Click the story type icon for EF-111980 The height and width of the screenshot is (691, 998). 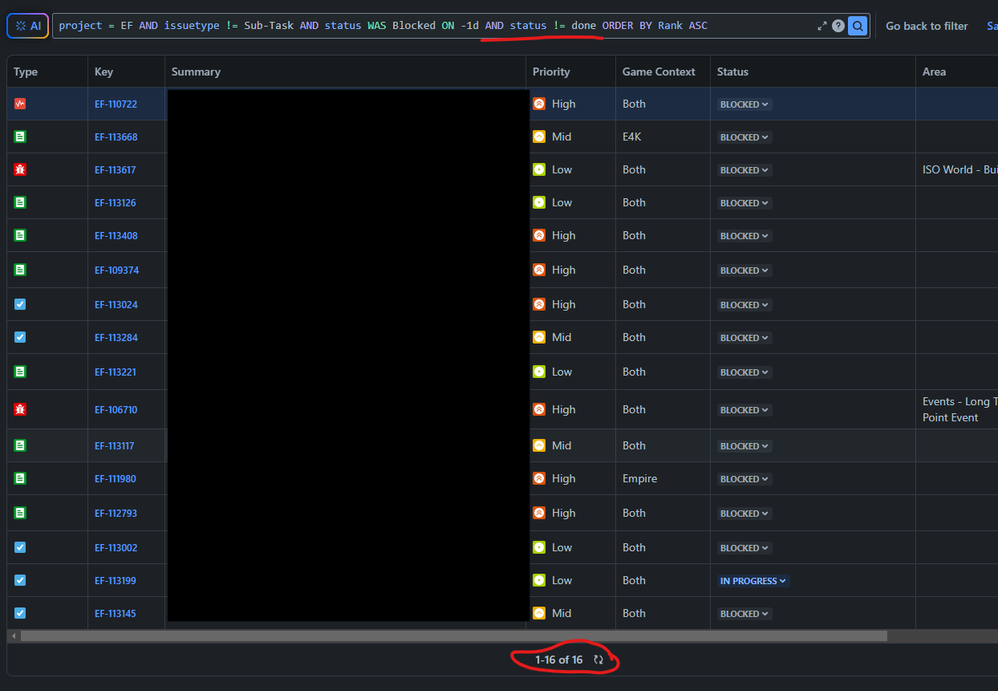pos(20,478)
